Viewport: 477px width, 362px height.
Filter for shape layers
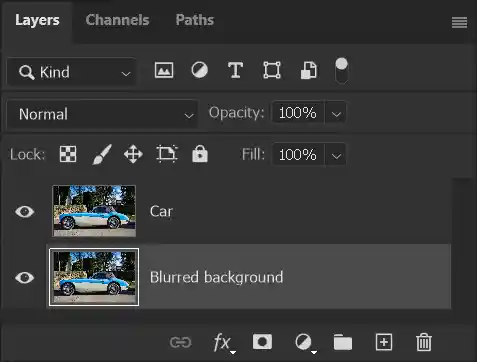pos(272,70)
